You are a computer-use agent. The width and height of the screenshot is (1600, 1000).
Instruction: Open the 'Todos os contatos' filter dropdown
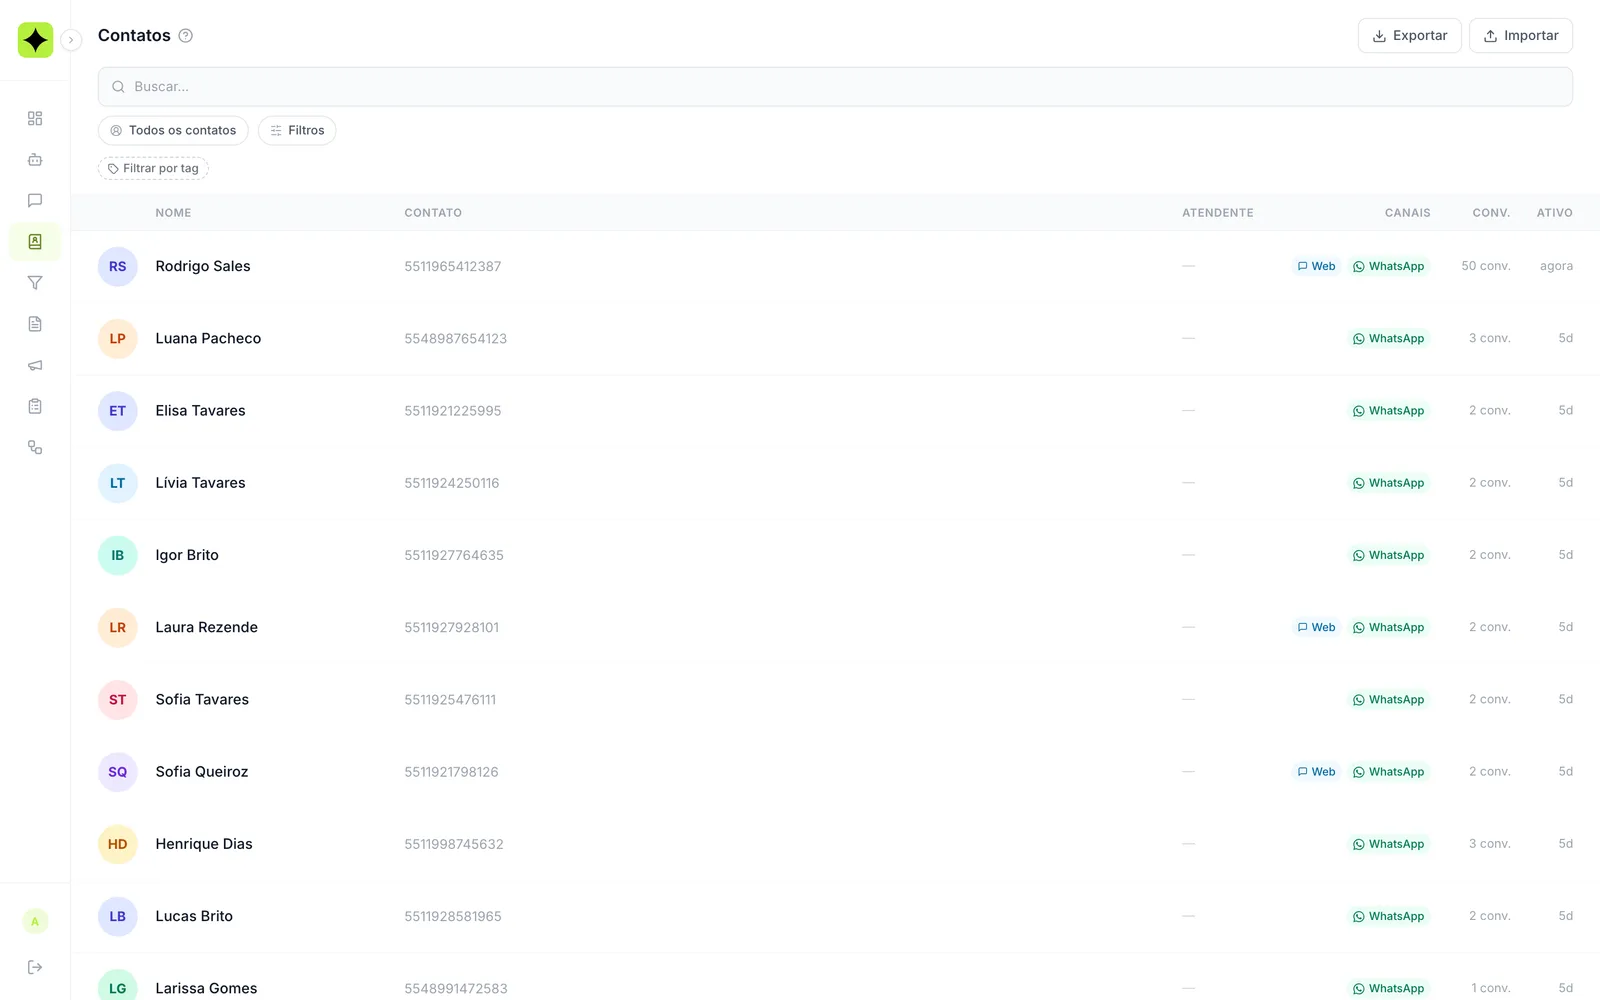(173, 131)
